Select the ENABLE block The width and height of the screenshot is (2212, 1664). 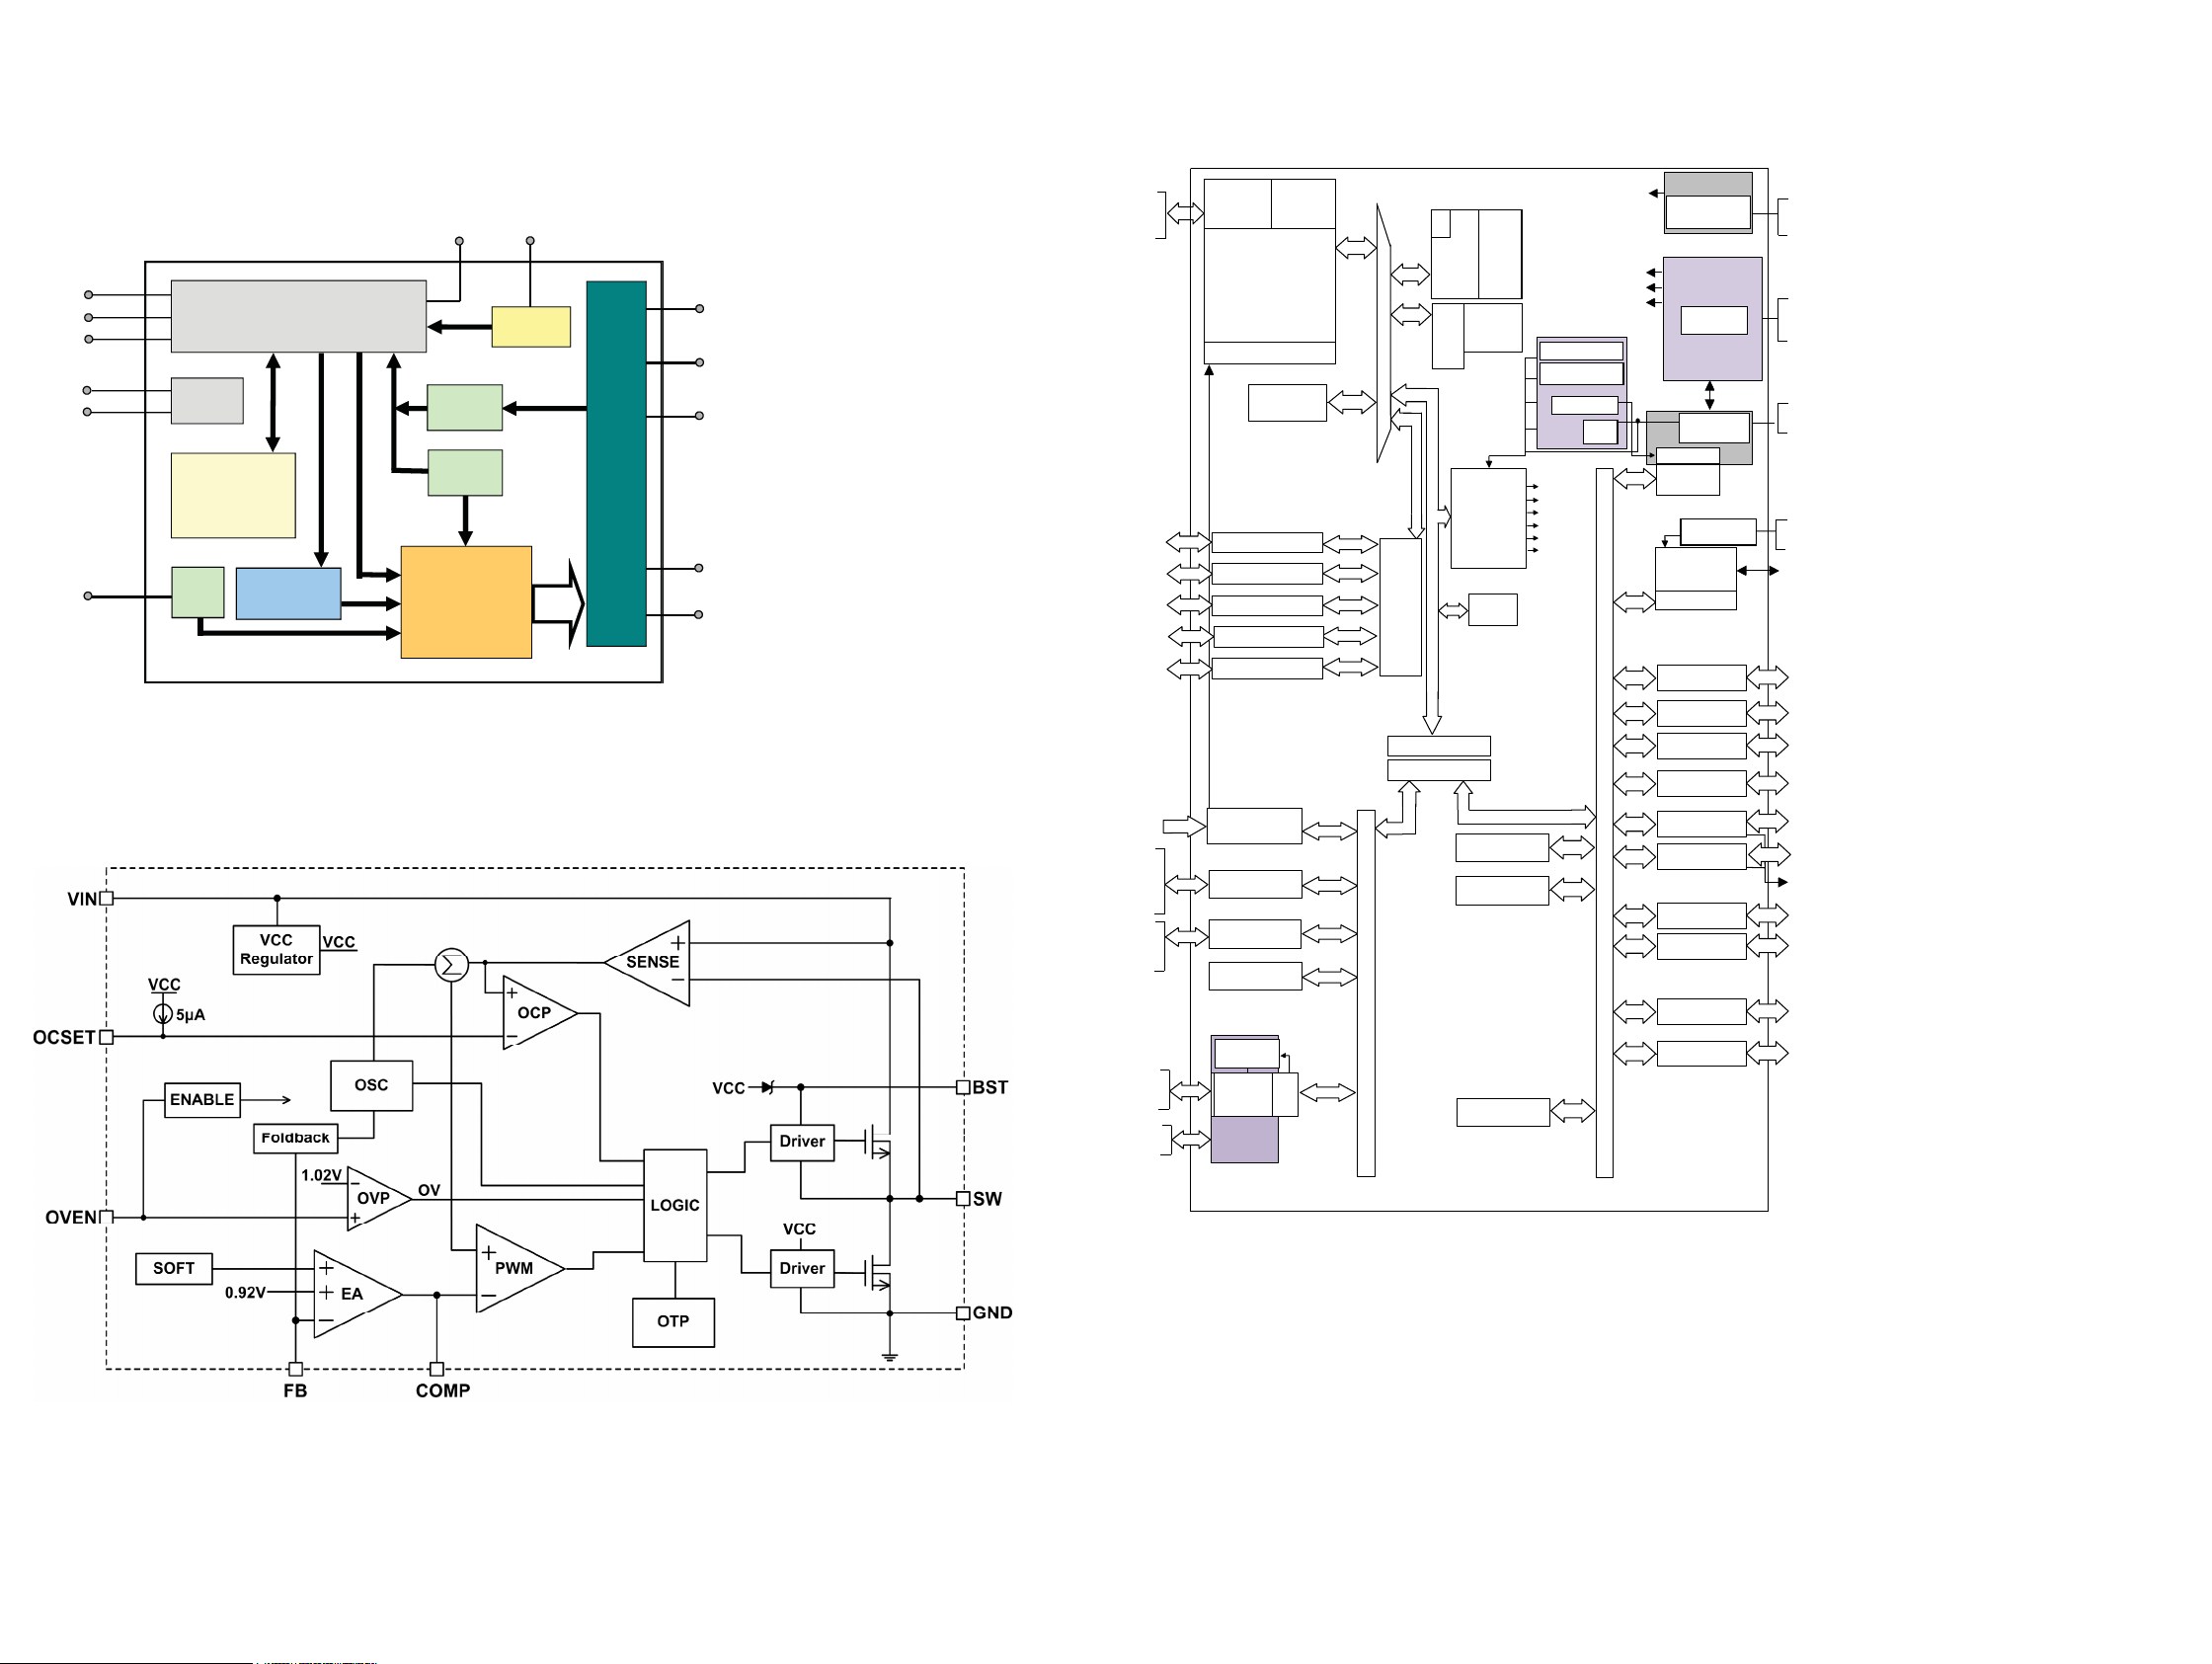coord(202,1100)
